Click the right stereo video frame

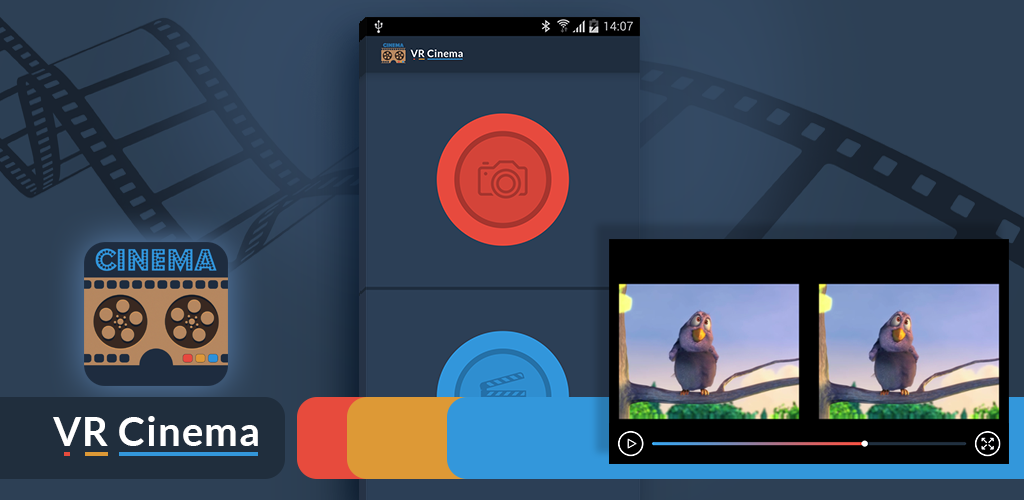pyautogui.click(x=909, y=351)
